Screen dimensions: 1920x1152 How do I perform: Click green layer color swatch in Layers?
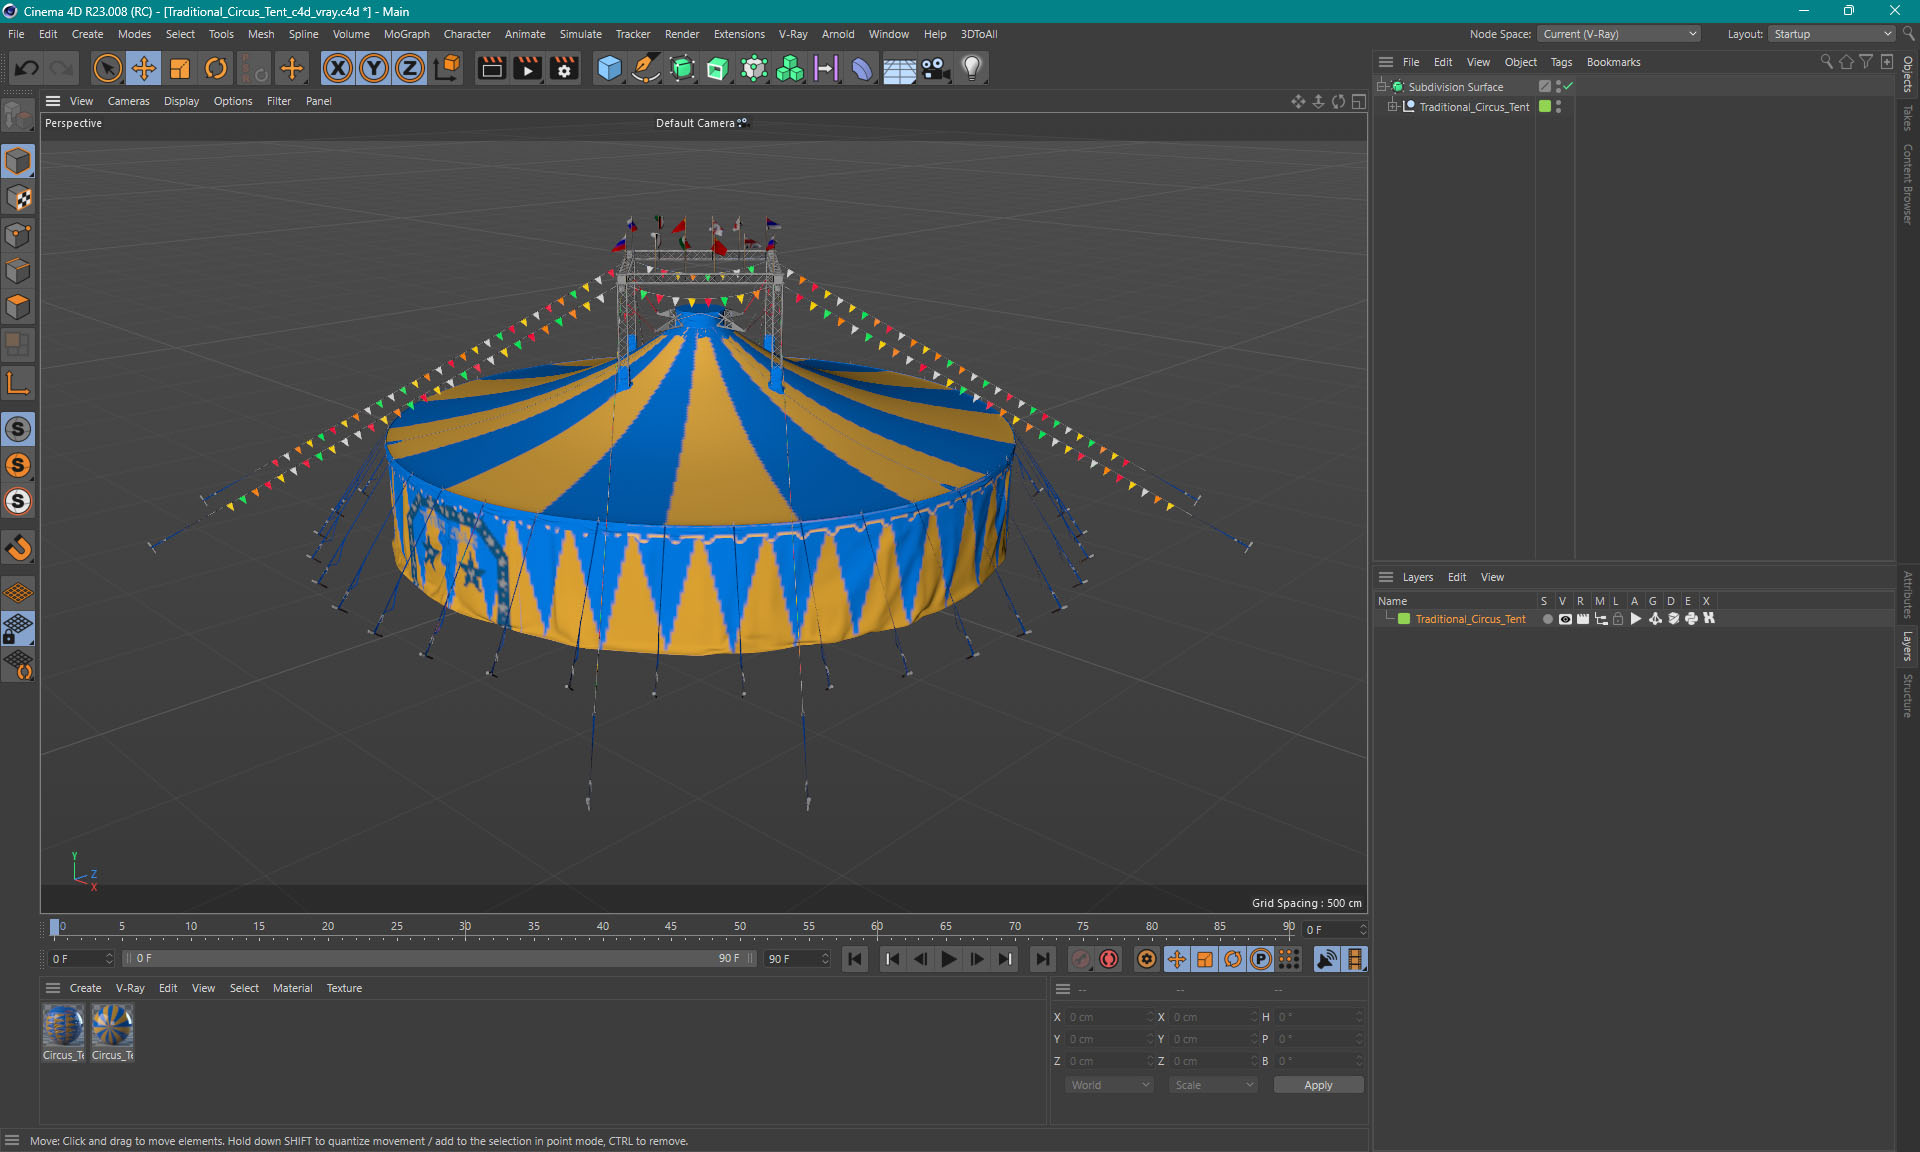point(1404,619)
